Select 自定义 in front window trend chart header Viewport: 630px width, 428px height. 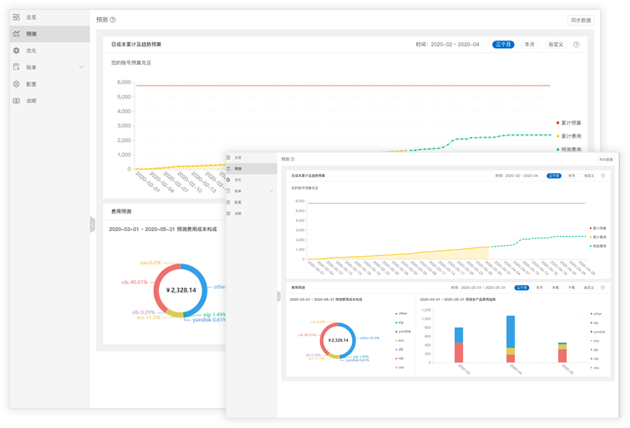(x=589, y=176)
